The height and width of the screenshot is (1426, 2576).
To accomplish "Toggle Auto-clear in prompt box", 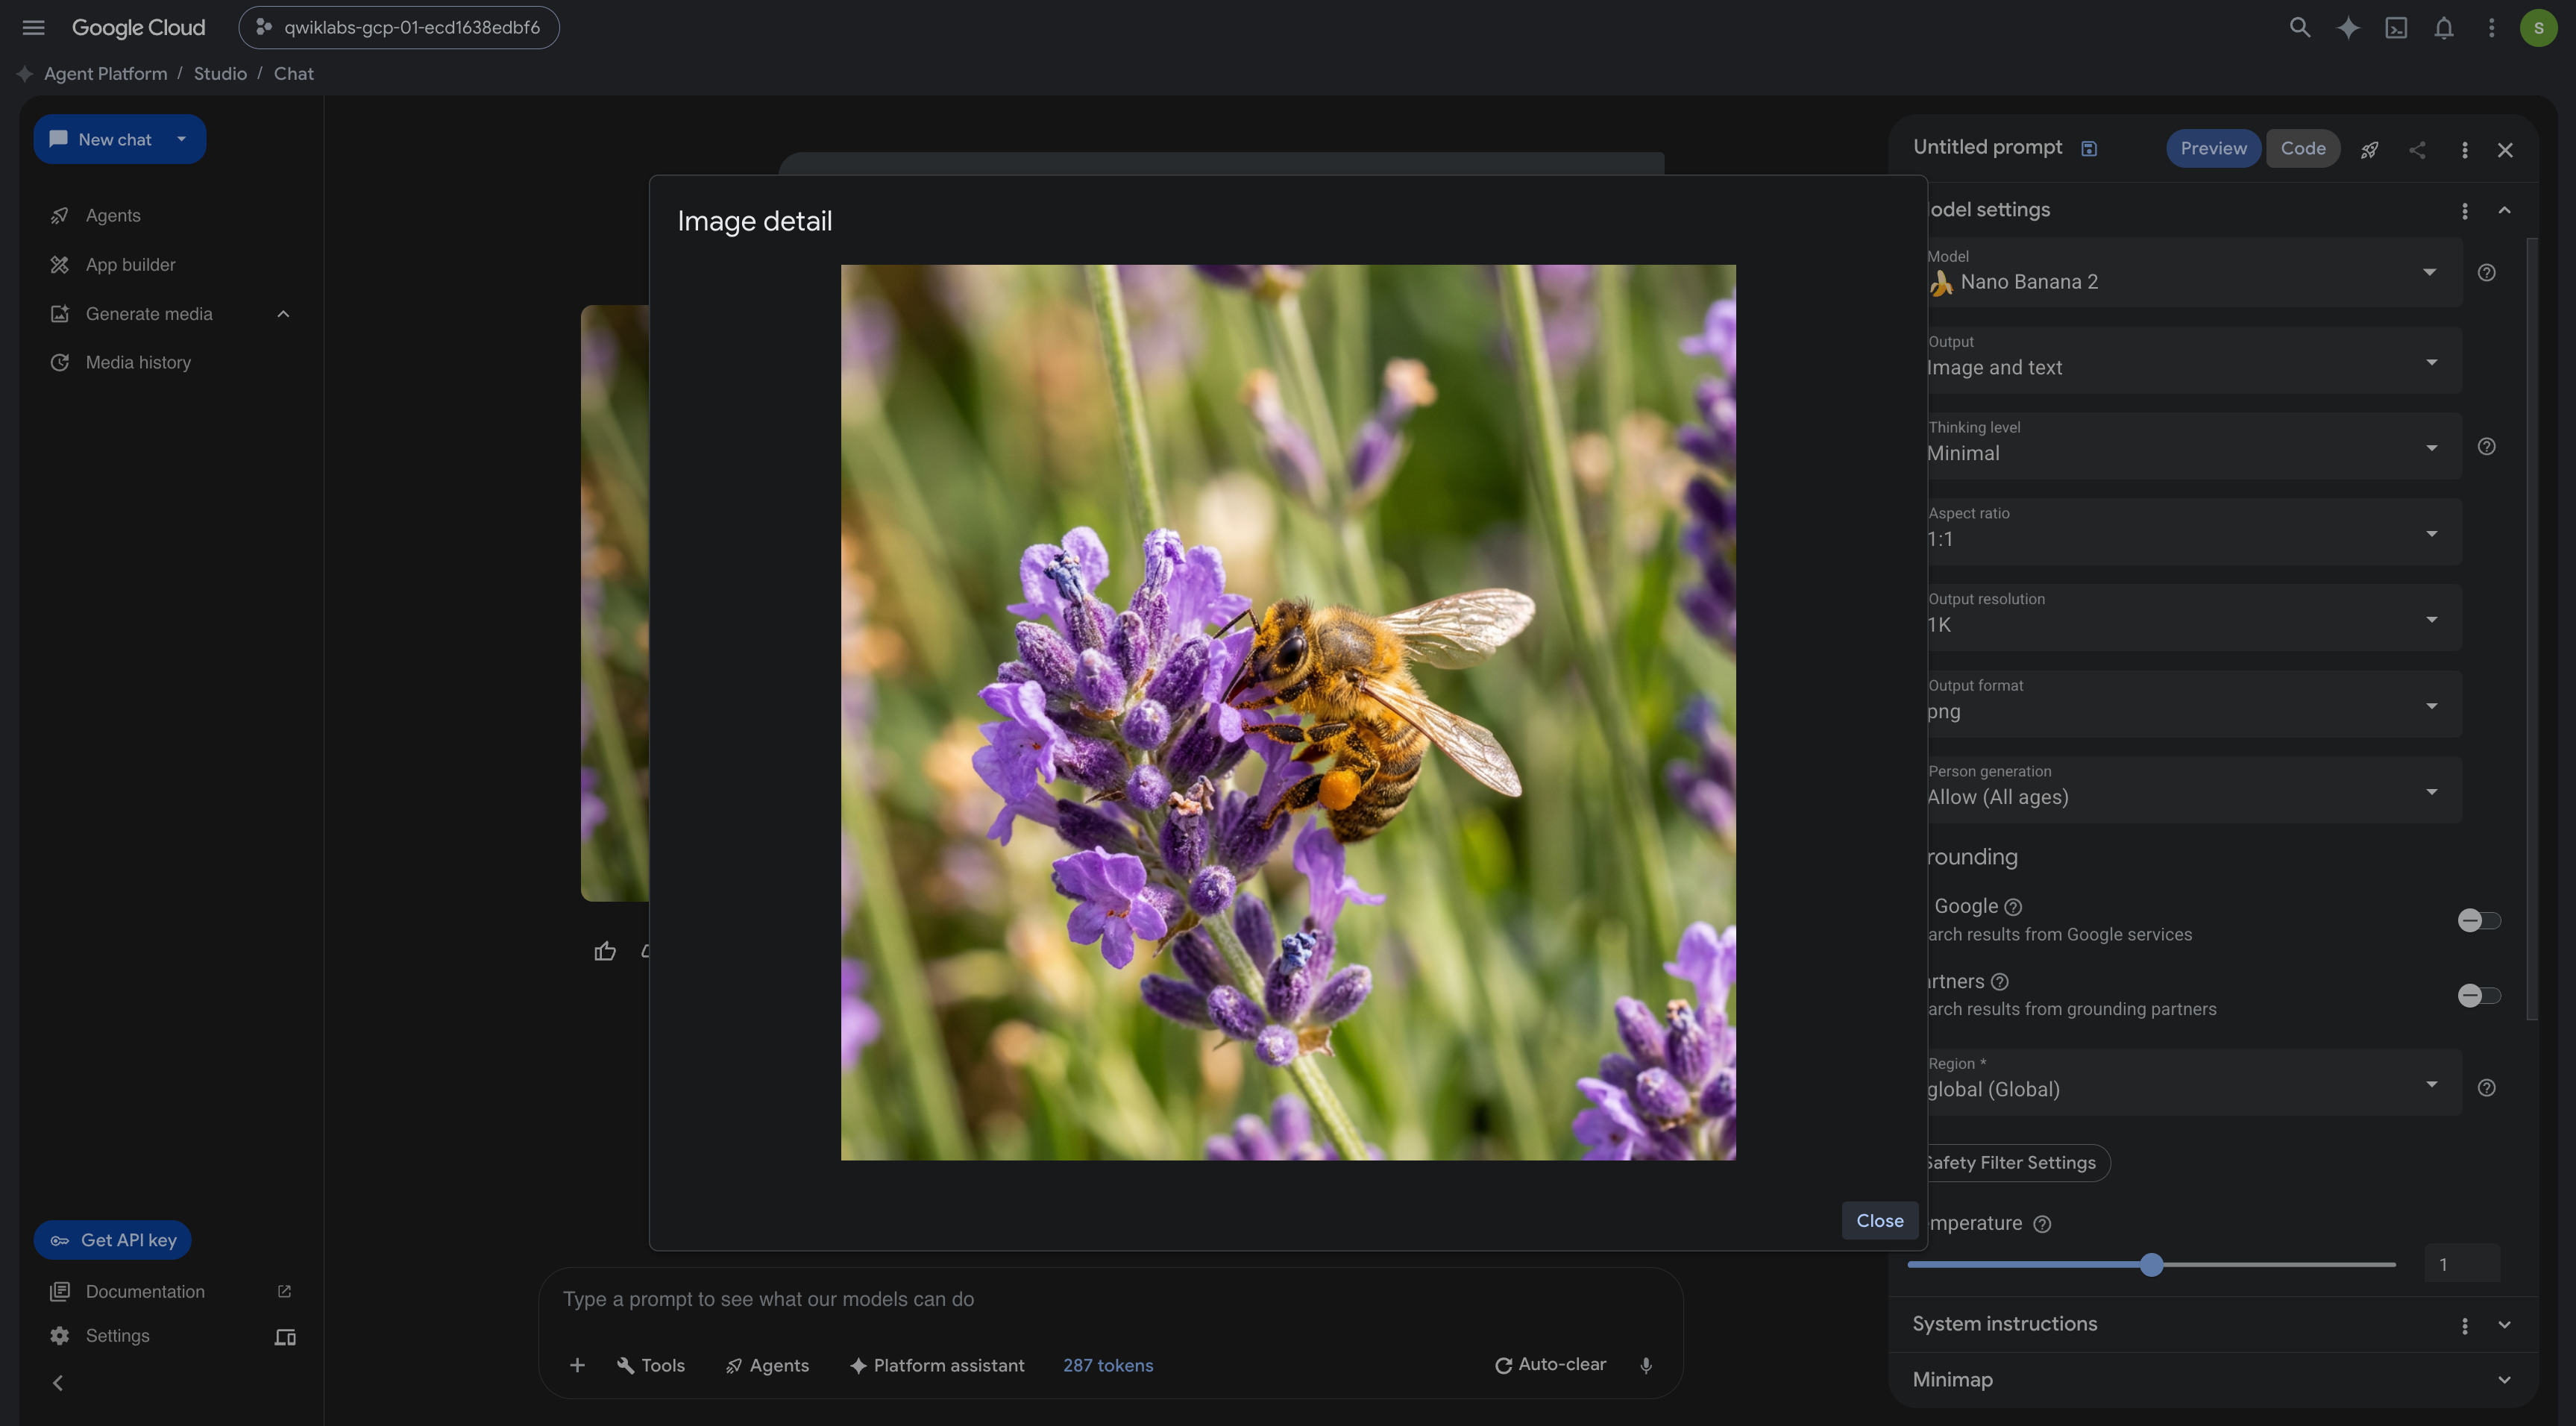I will pos(1551,1365).
